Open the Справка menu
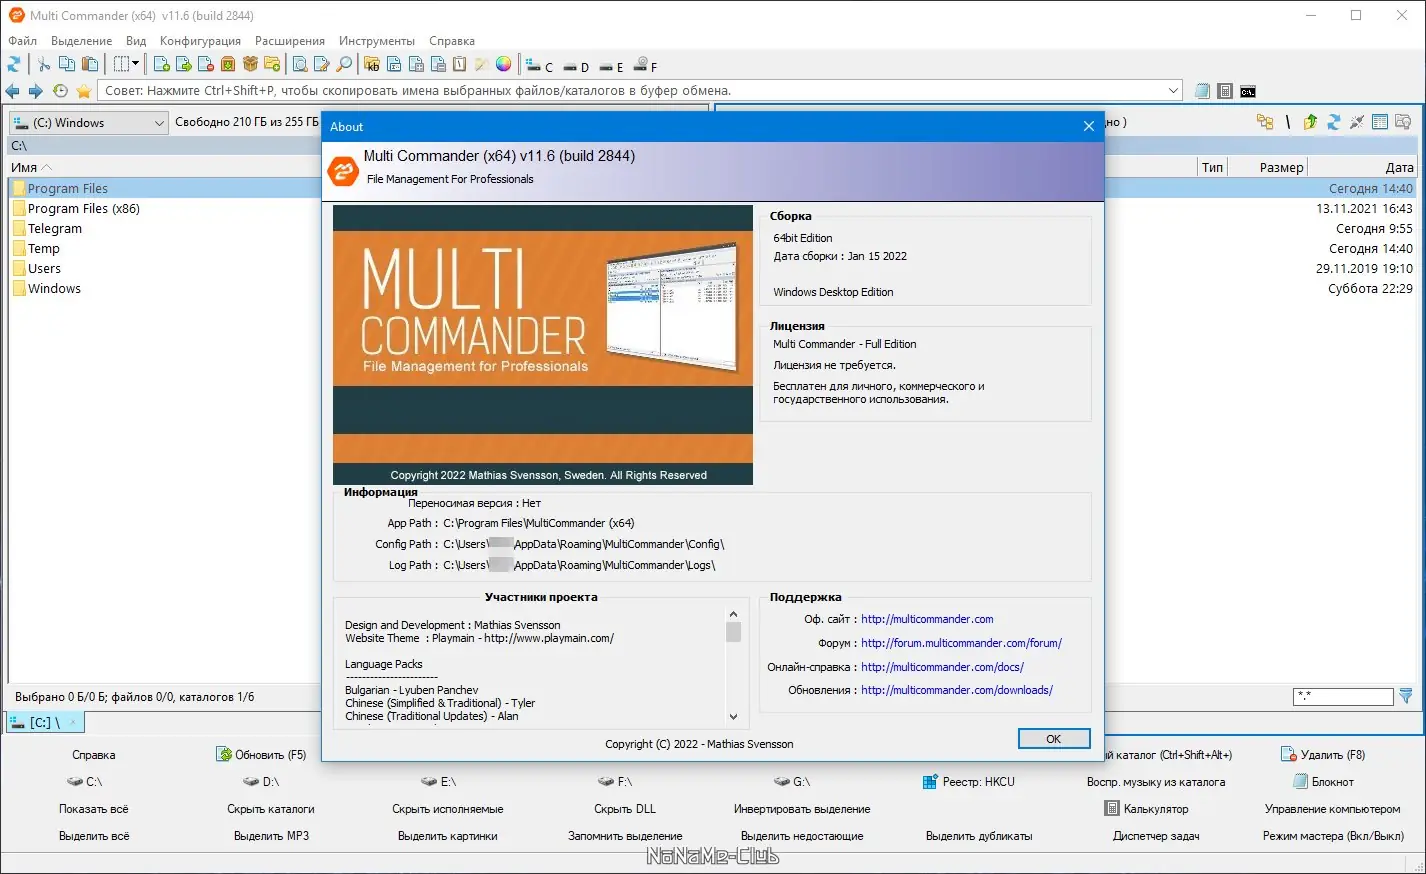The width and height of the screenshot is (1426, 874). (x=452, y=41)
